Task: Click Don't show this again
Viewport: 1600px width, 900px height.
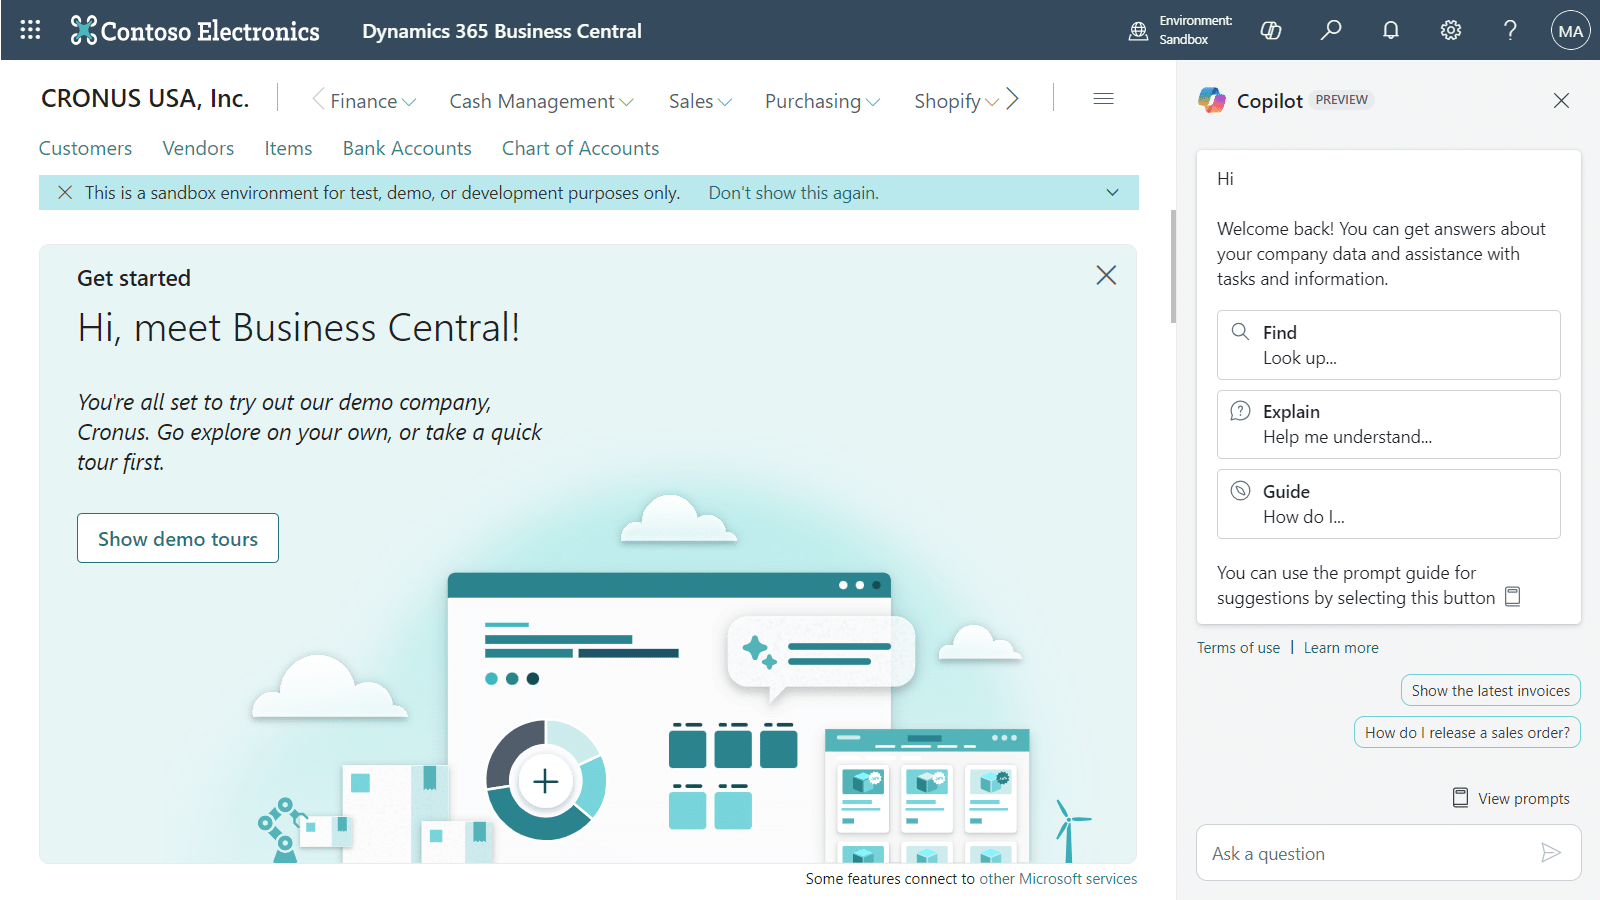Action: [x=794, y=193]
